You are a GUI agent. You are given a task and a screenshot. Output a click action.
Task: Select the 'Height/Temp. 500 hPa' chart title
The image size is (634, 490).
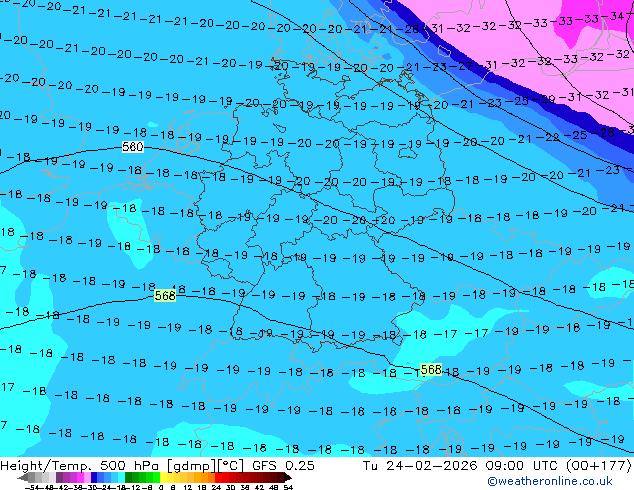[80, 466]
